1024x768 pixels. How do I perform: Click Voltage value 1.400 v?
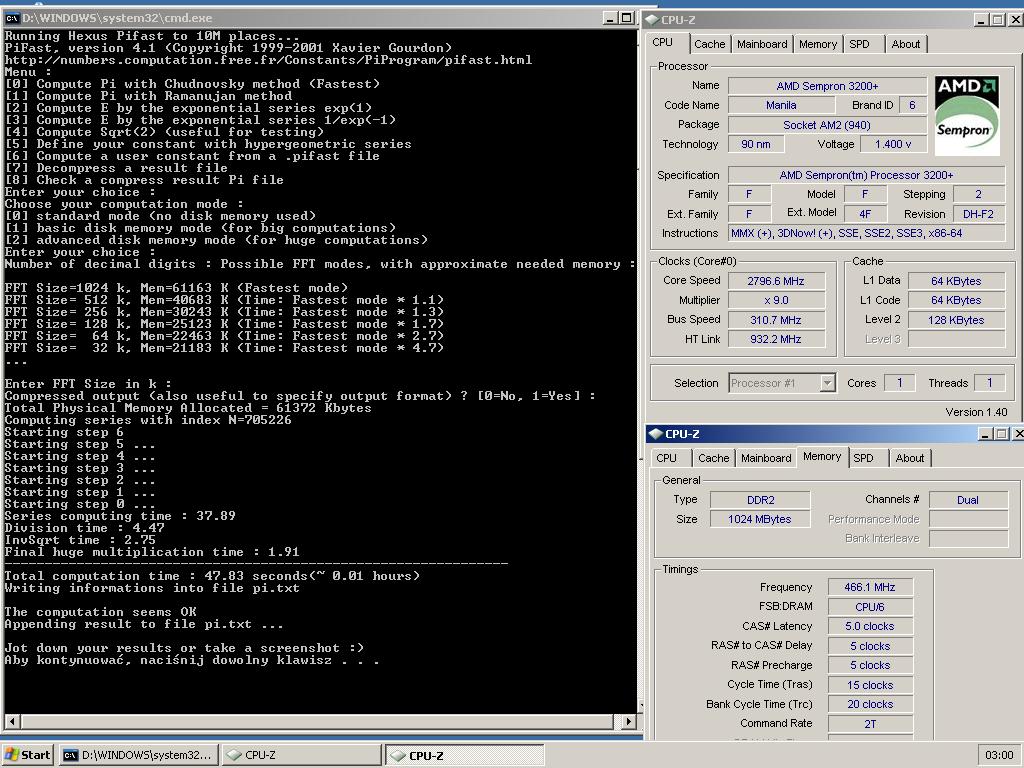coord(893,144)
